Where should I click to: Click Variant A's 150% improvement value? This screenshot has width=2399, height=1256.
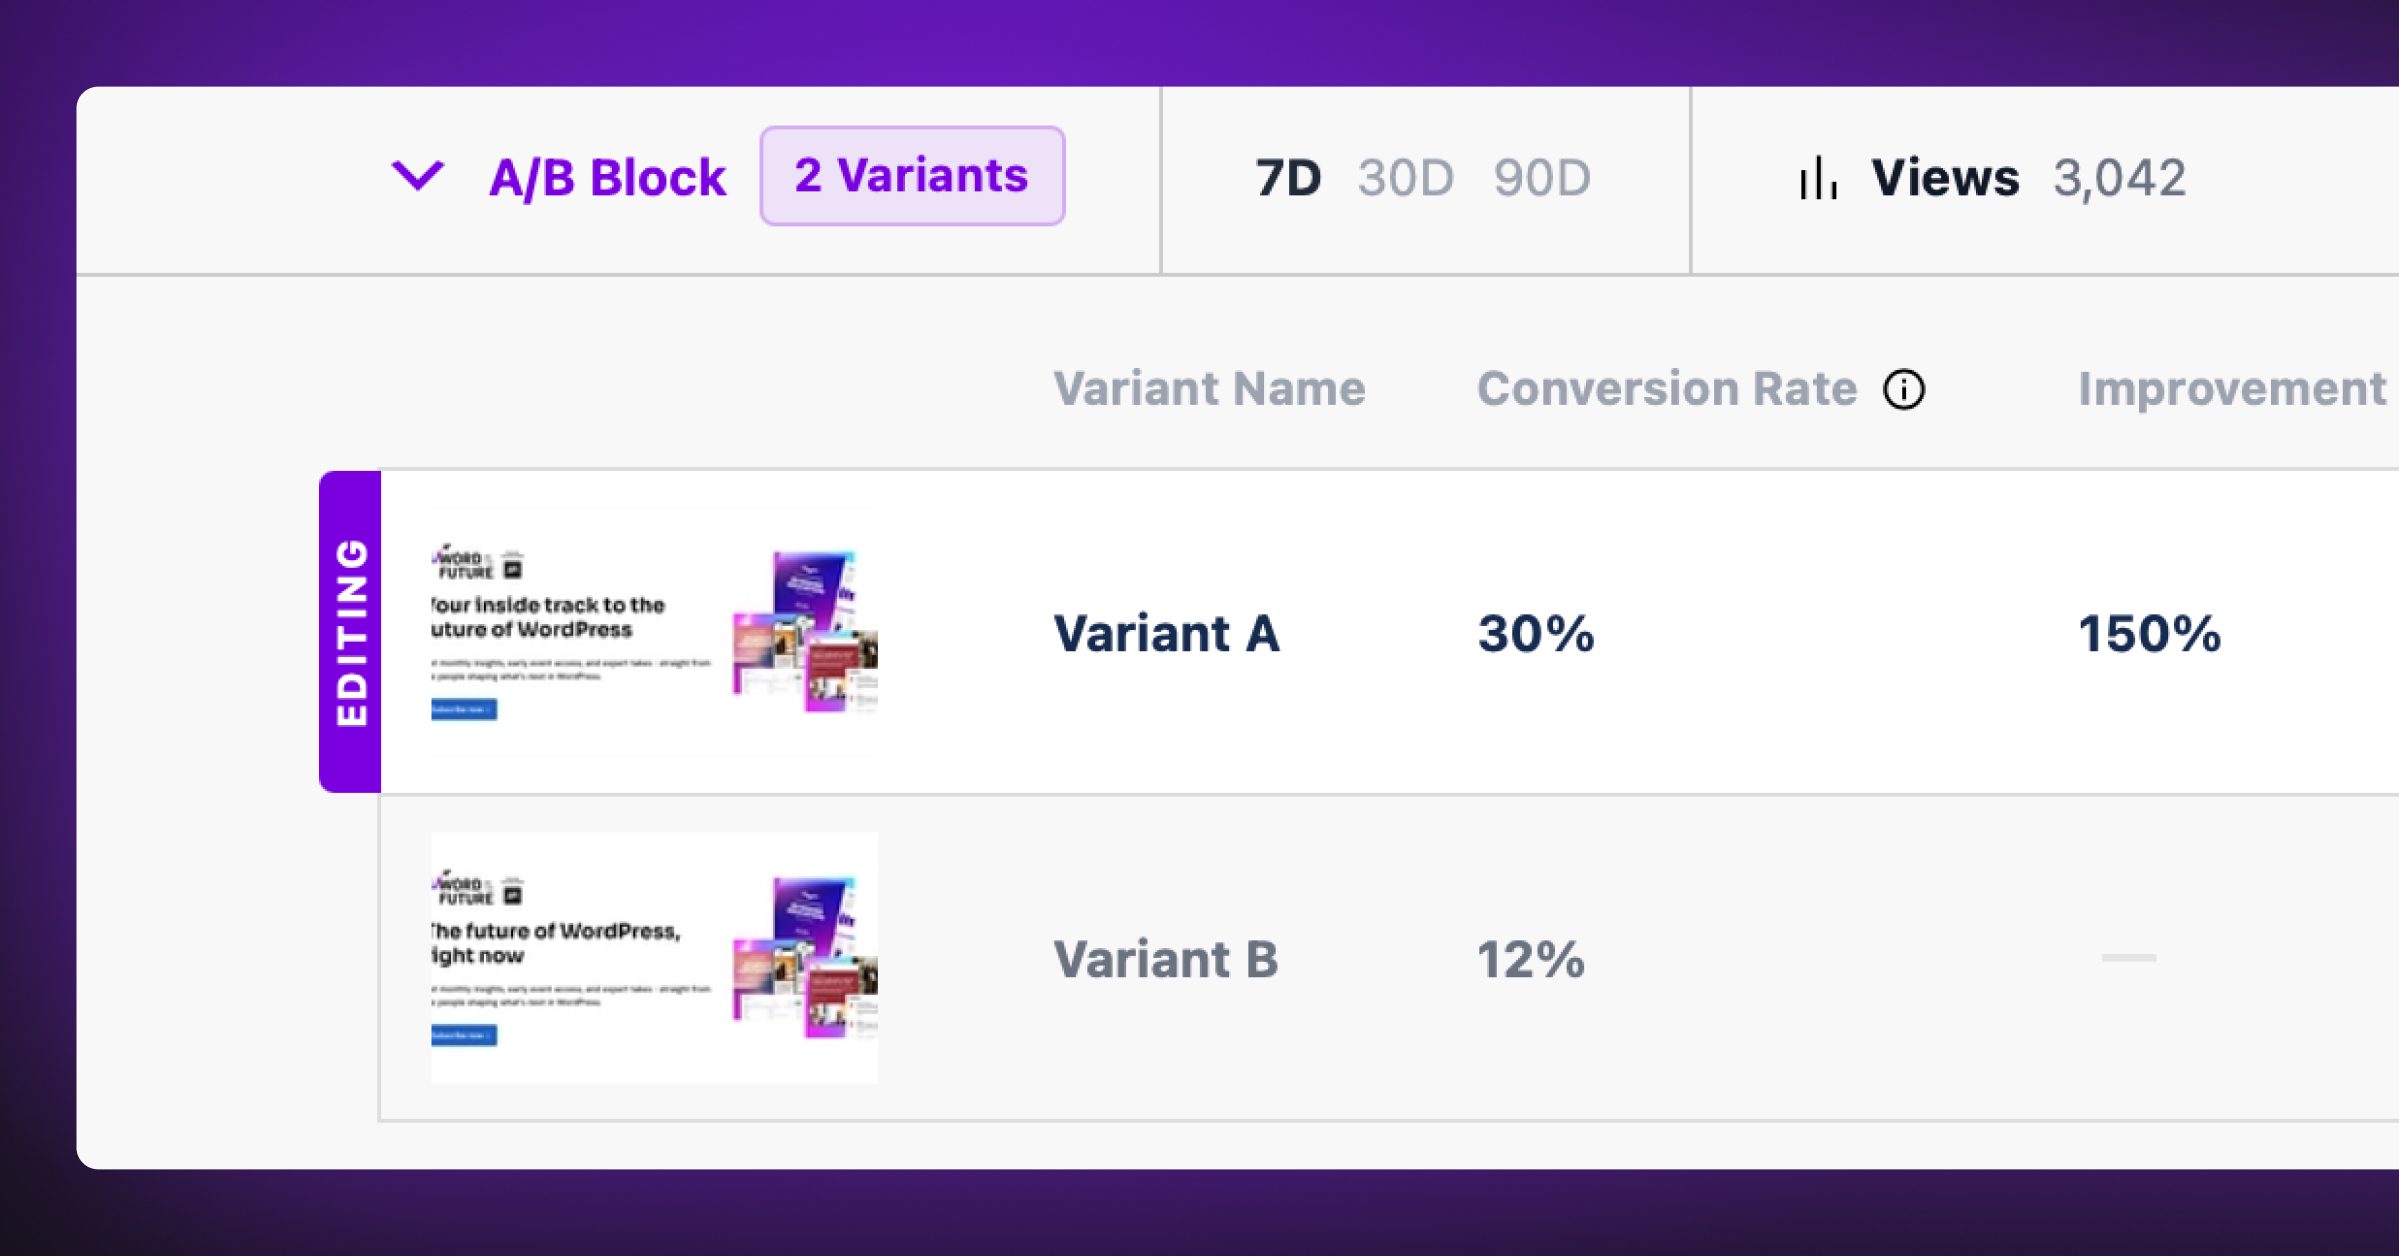tap(2149, 633)
